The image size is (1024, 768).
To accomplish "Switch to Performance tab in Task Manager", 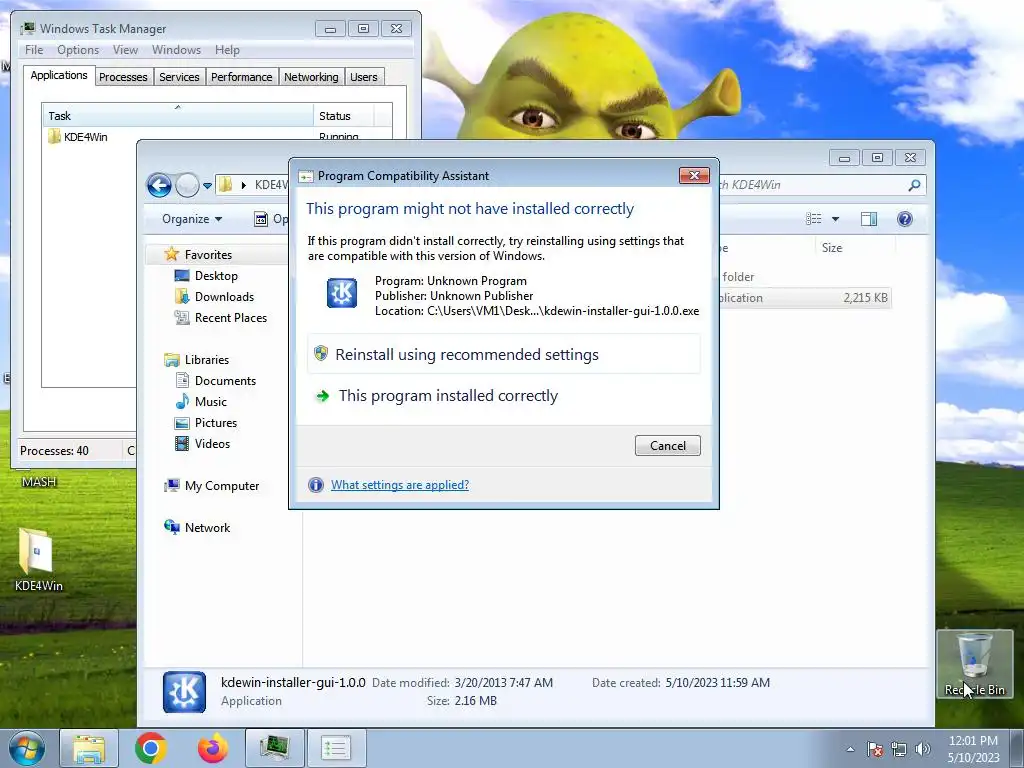I will point(241,77).
